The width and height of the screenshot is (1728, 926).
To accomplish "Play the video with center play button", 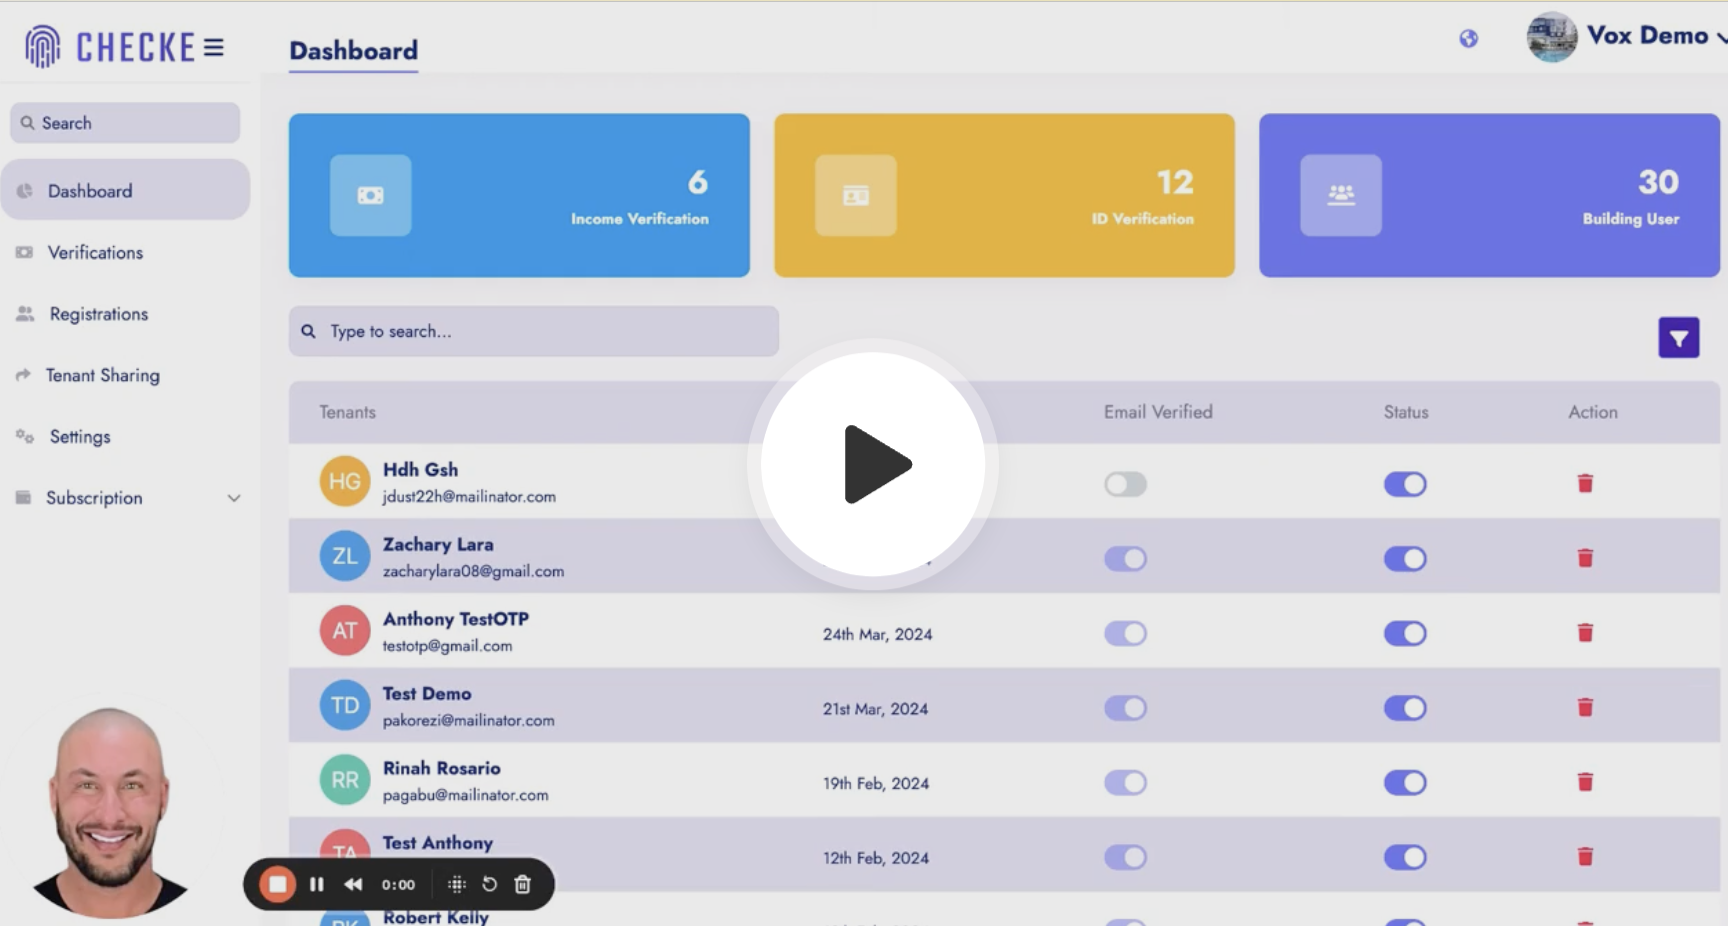I will tap(873, 464).
